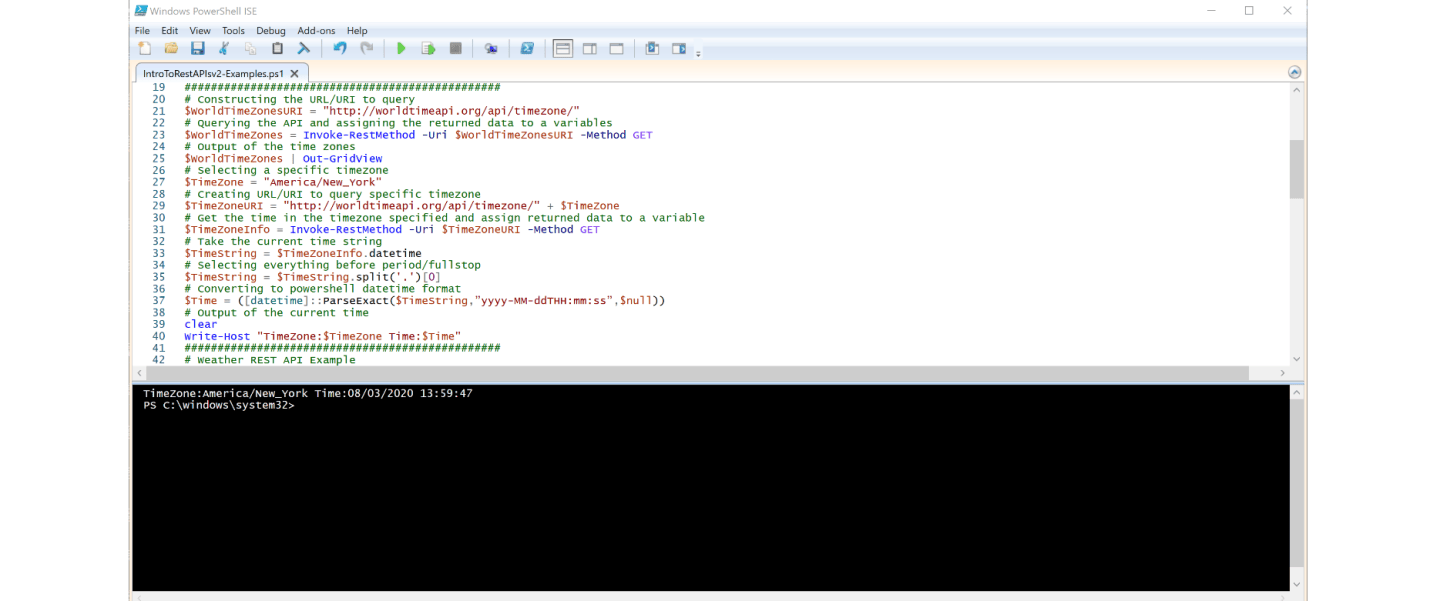The image size is (1440, 601).
Task: Open the Tools menu
Action: (233, 31)
